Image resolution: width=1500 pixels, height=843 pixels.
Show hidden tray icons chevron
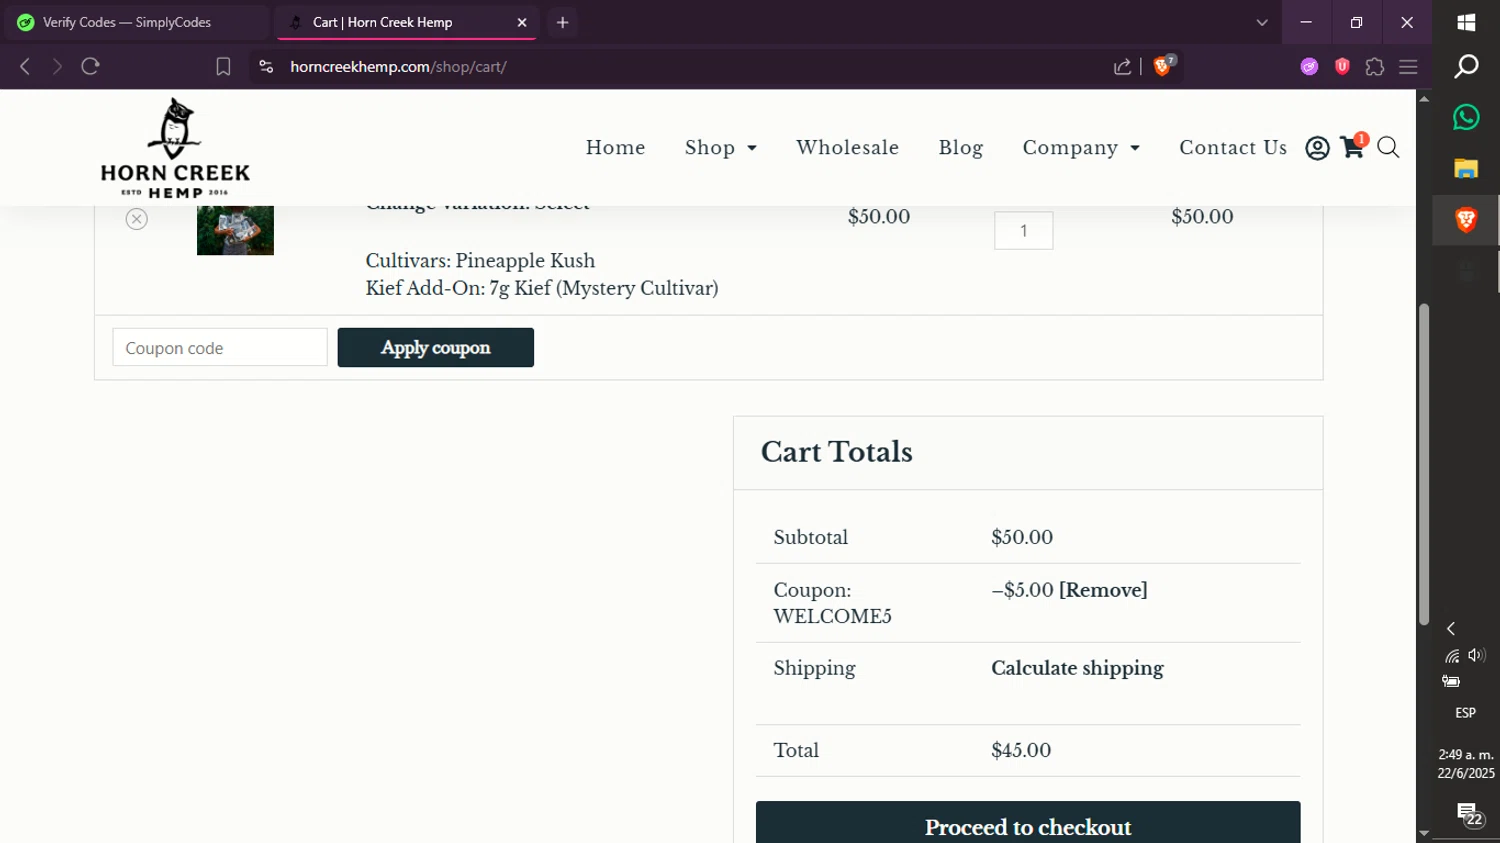tap(1451, 629)
